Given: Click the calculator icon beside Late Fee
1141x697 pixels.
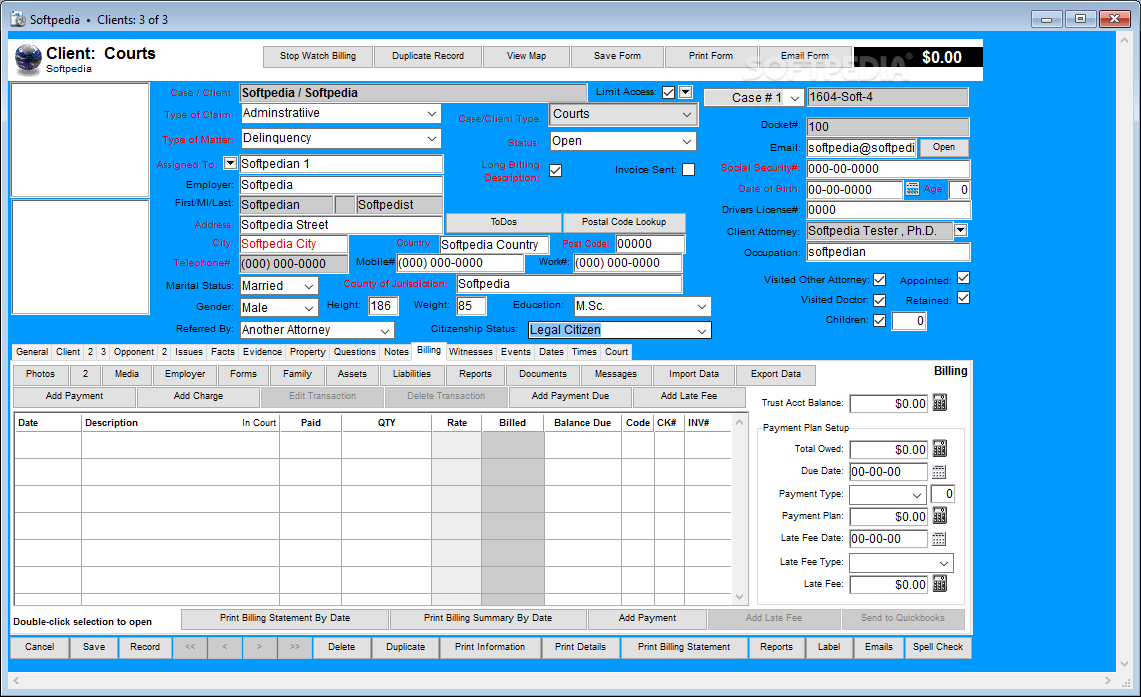Looking at the screenshot, I should 938,585.
